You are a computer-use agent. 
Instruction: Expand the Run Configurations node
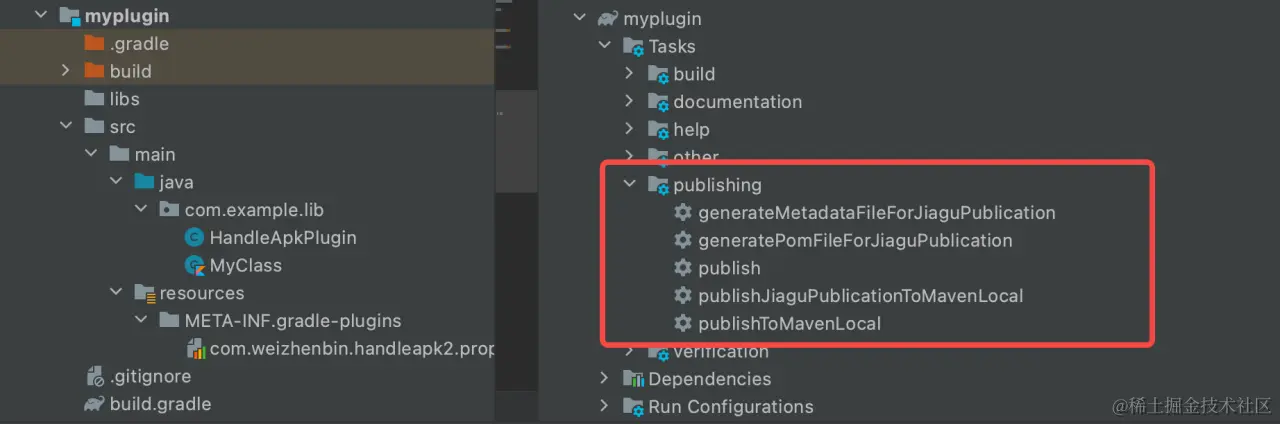pos(604,407)
